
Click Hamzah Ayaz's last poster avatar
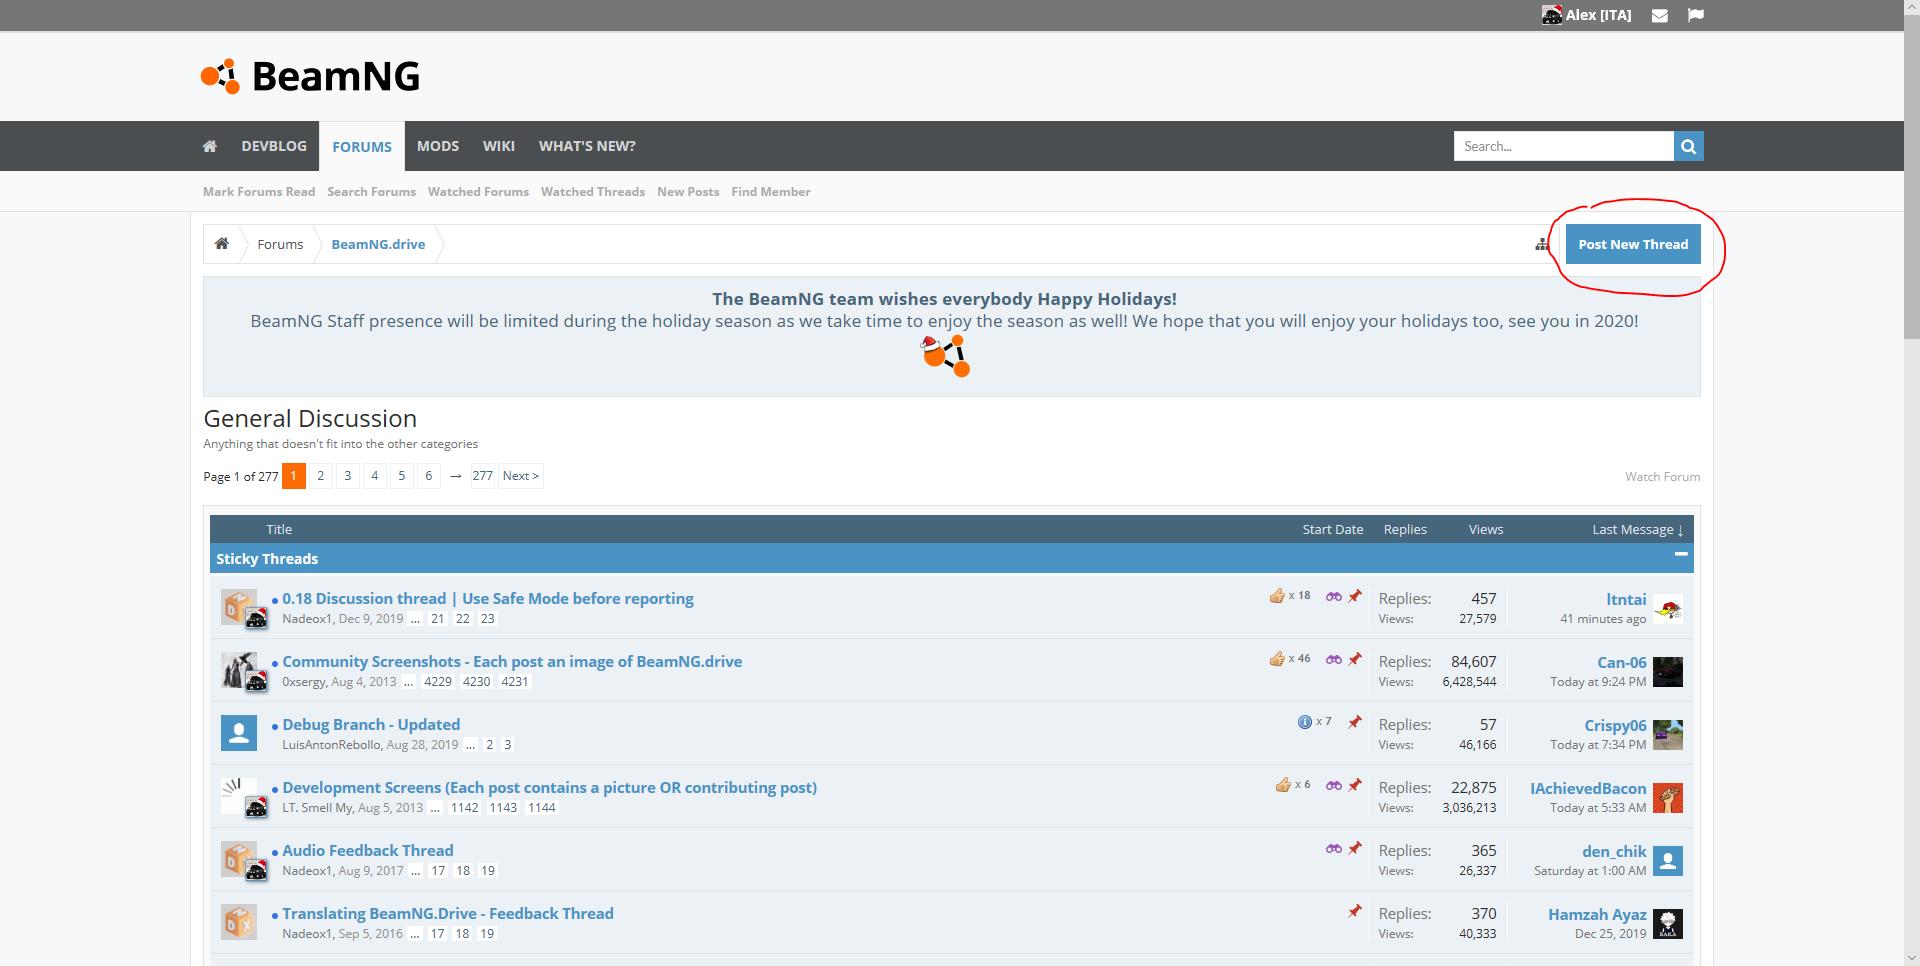(1668, 924)
